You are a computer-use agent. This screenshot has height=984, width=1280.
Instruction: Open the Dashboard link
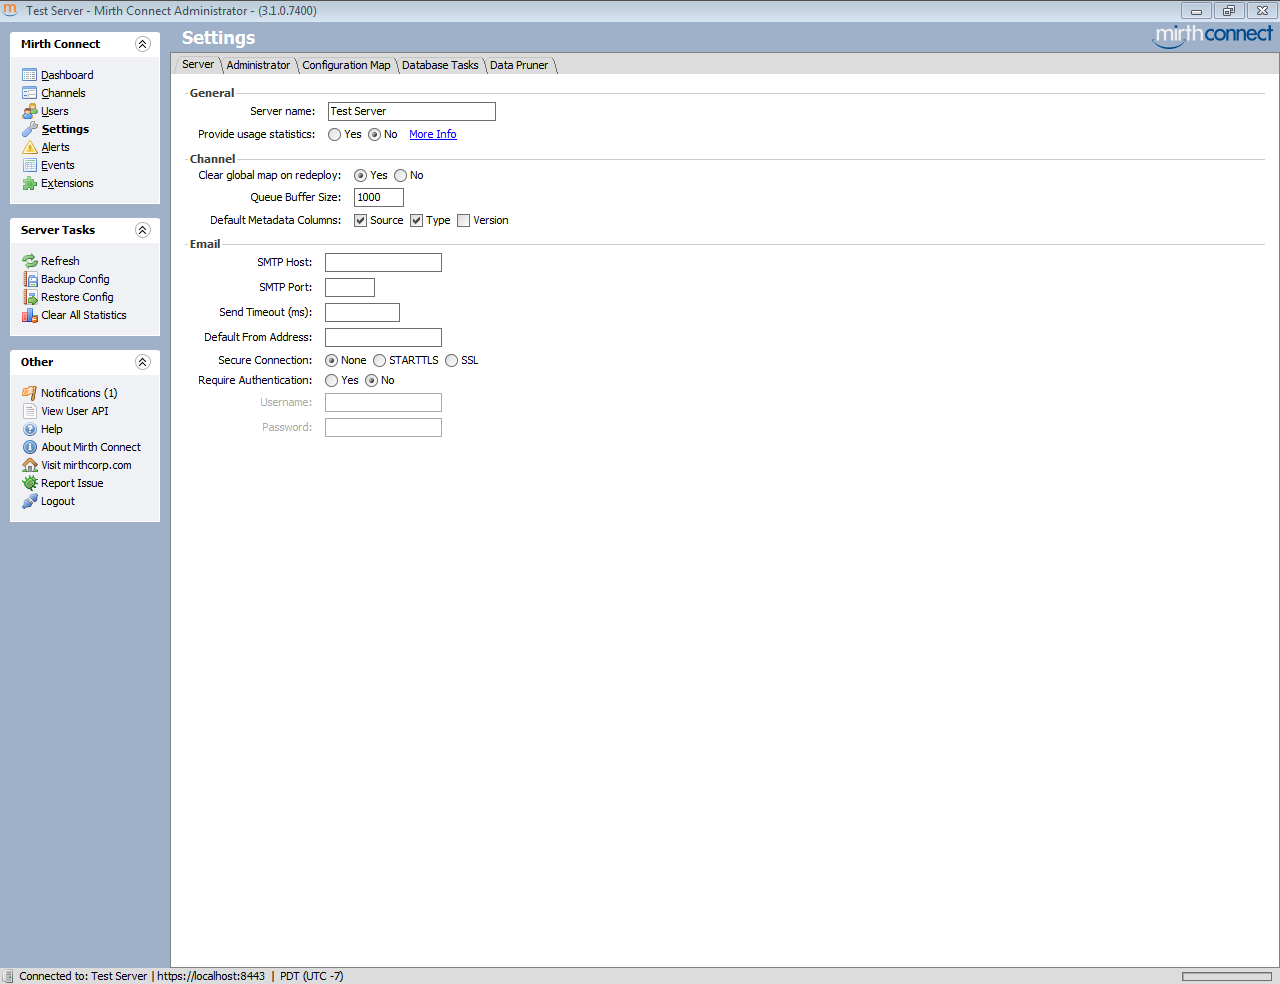point(67,75)
